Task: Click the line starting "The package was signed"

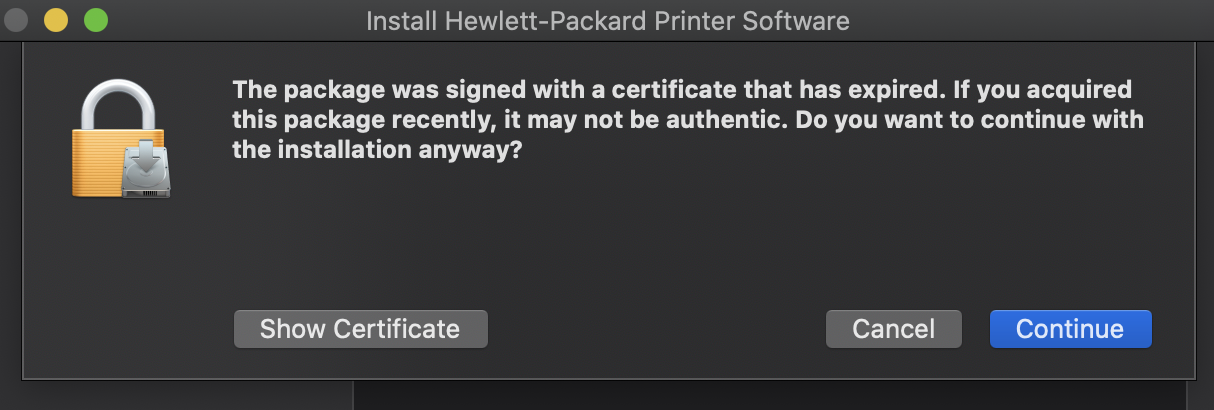Action: tap(680, 90)
